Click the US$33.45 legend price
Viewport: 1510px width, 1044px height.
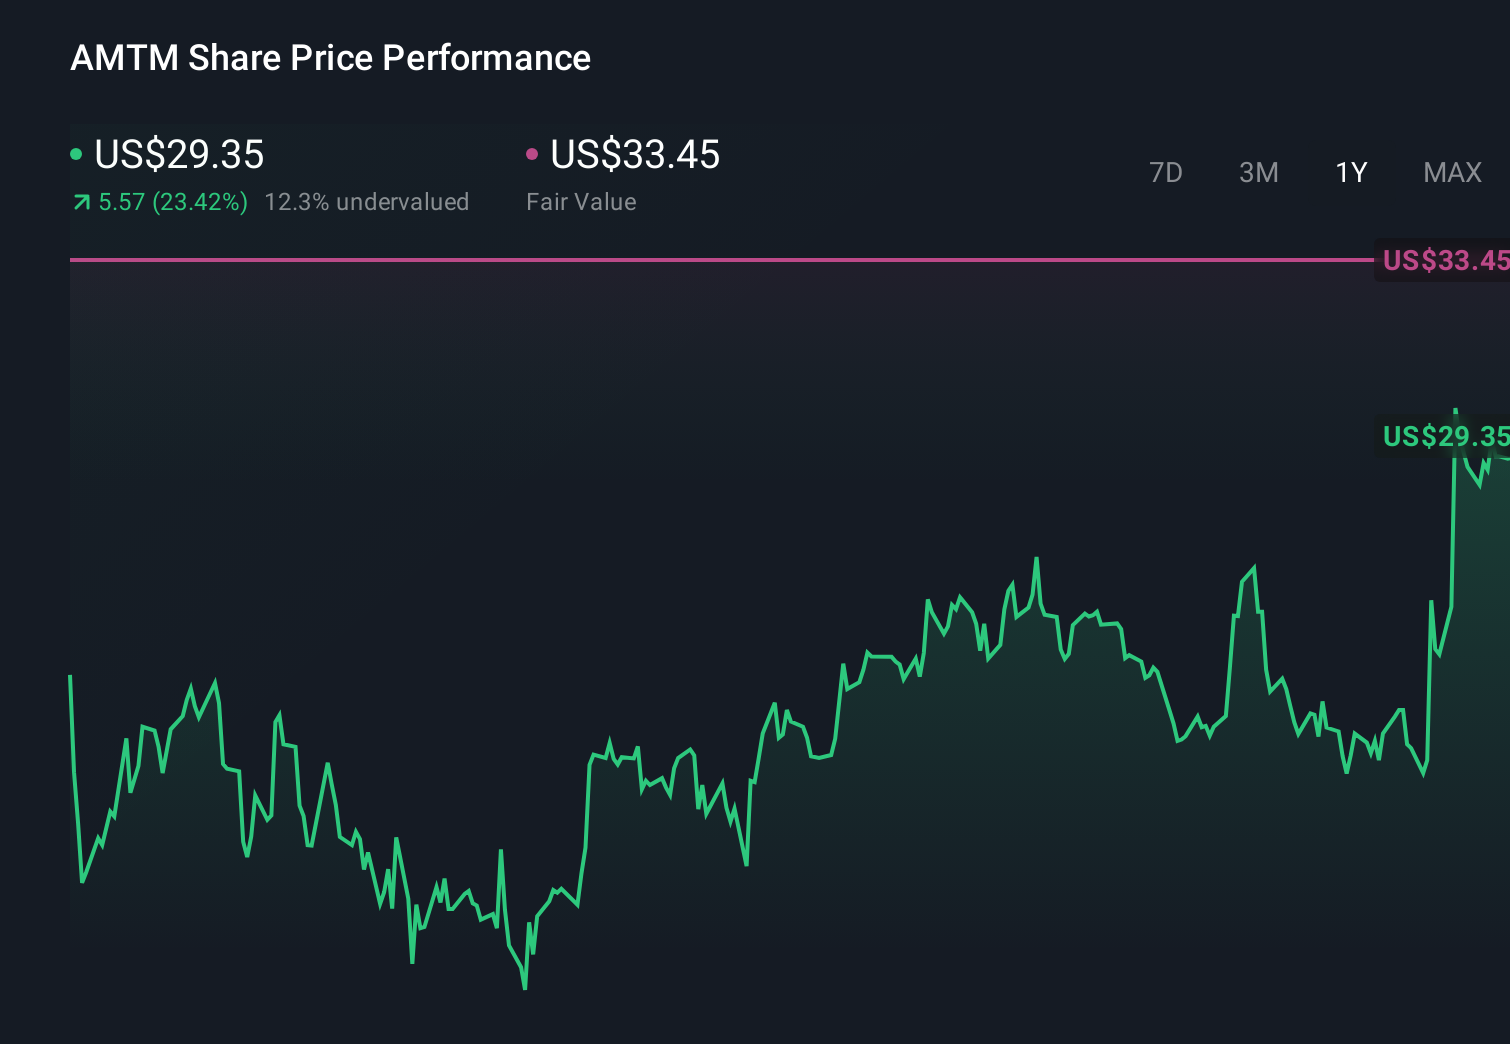(635, 155)
